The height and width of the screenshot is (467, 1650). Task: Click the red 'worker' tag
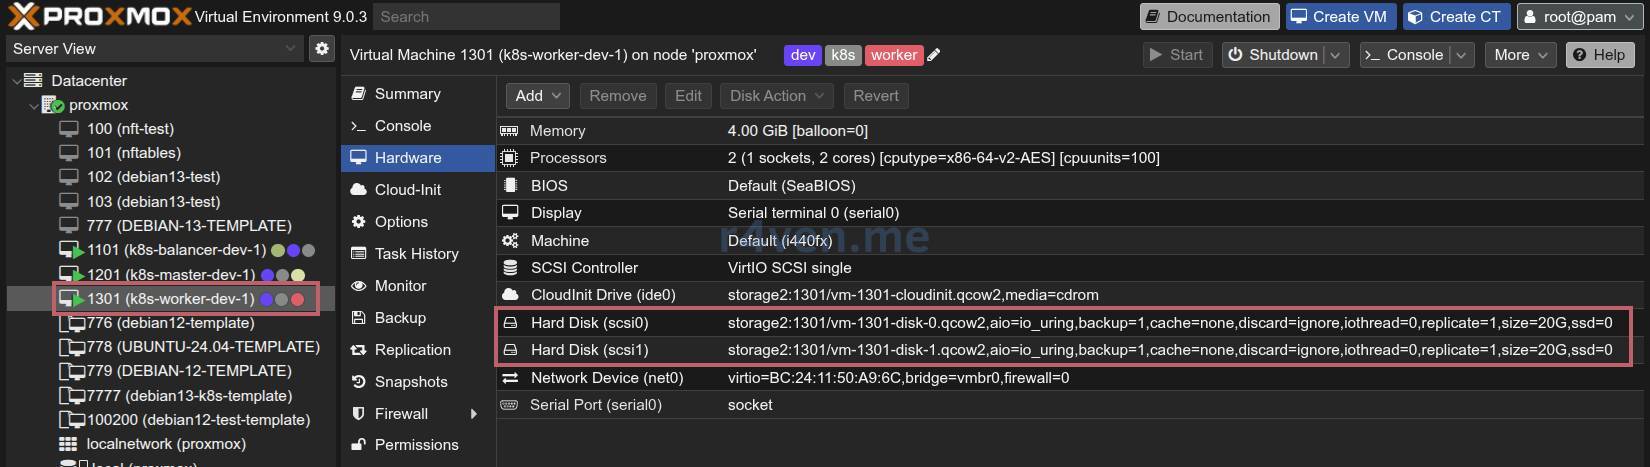click(893, 55)
